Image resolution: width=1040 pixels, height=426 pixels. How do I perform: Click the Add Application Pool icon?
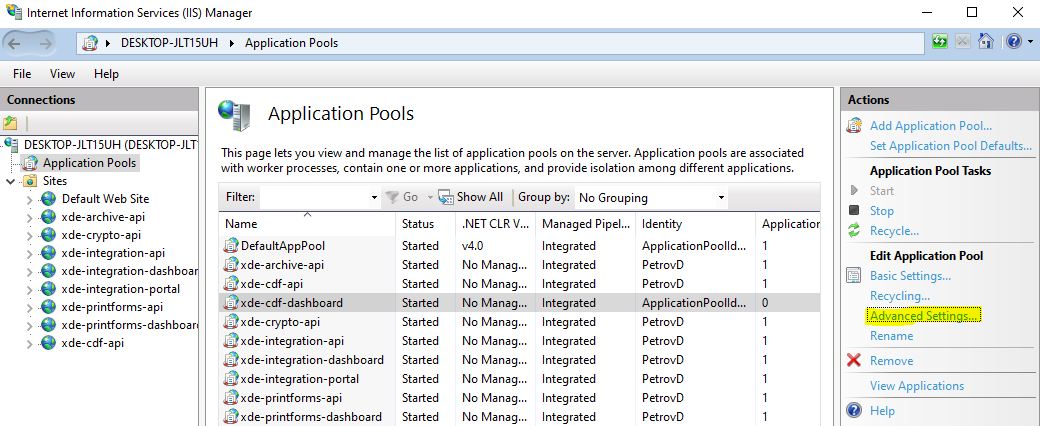pos(854,125)
